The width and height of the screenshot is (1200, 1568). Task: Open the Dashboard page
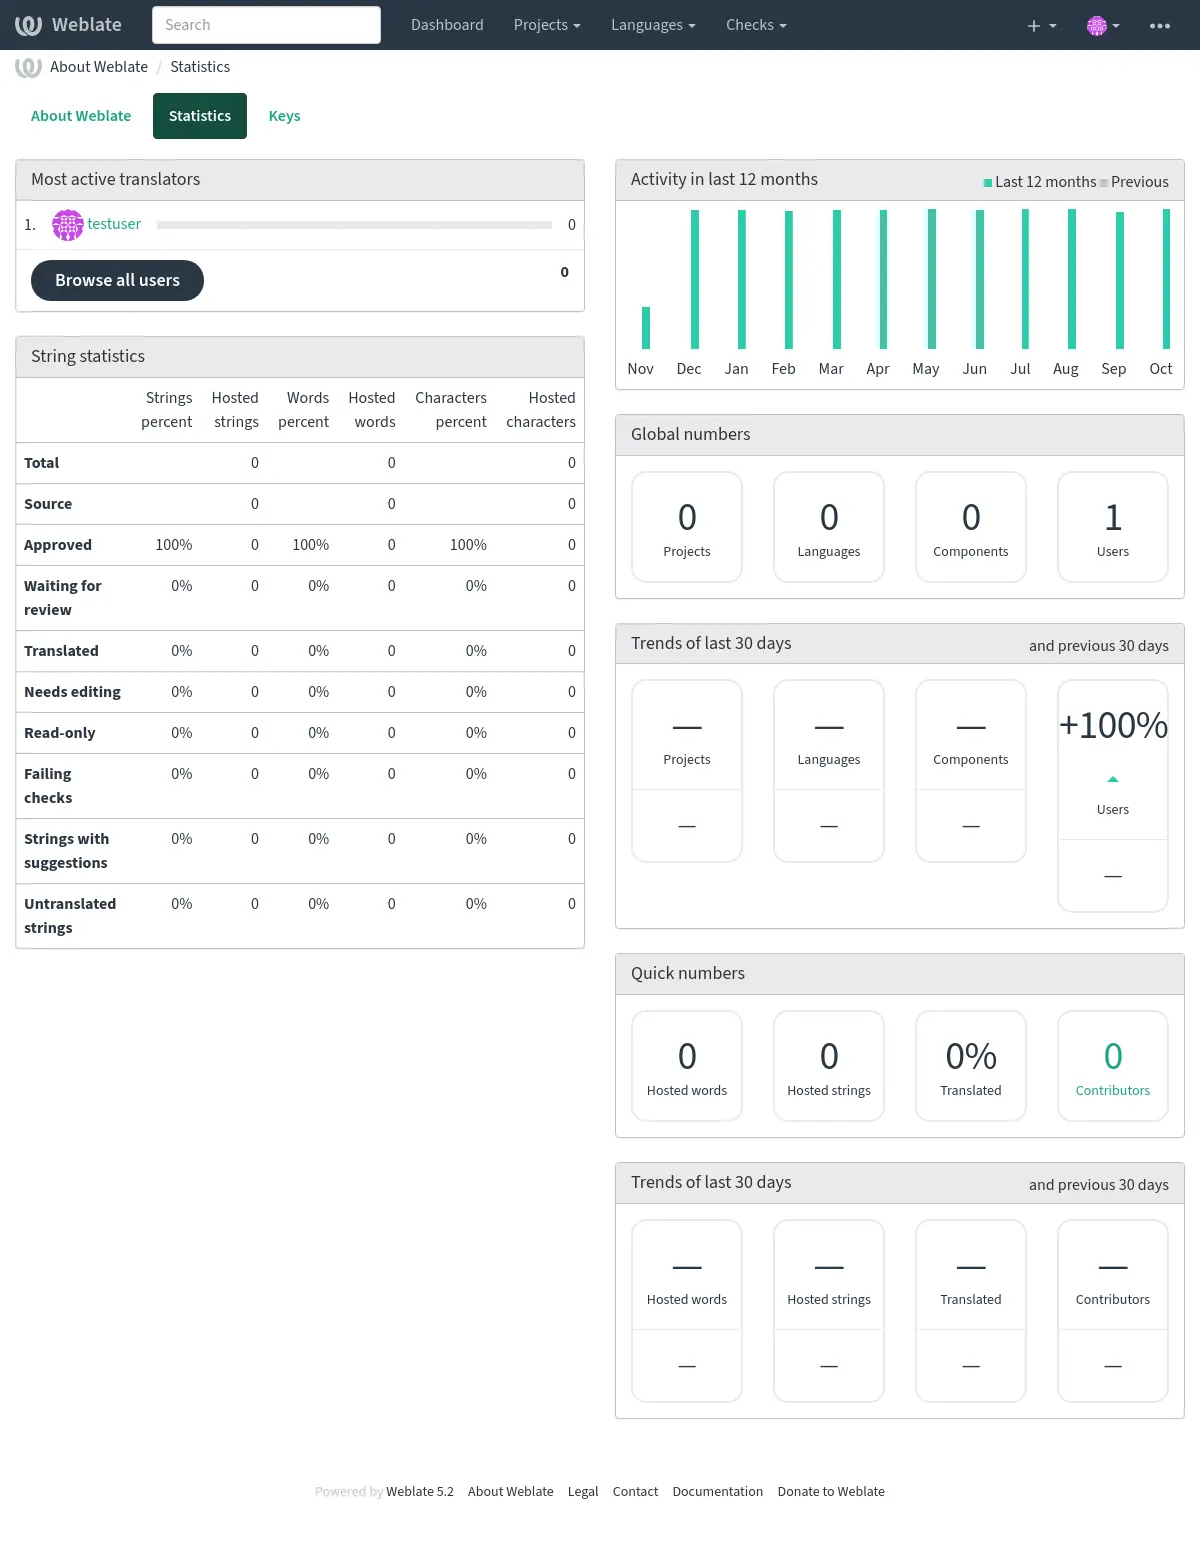(x=447, y=25)
